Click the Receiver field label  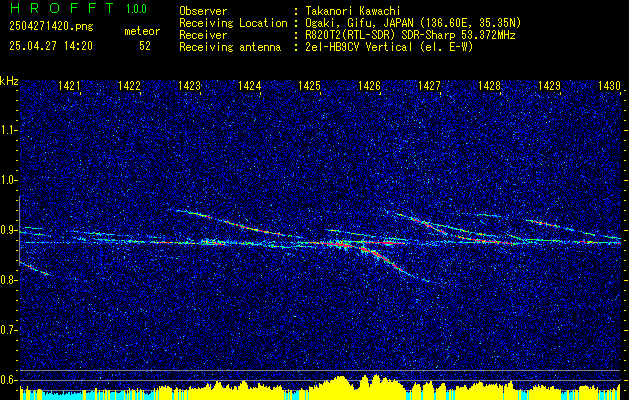click(x=203, y=35)
